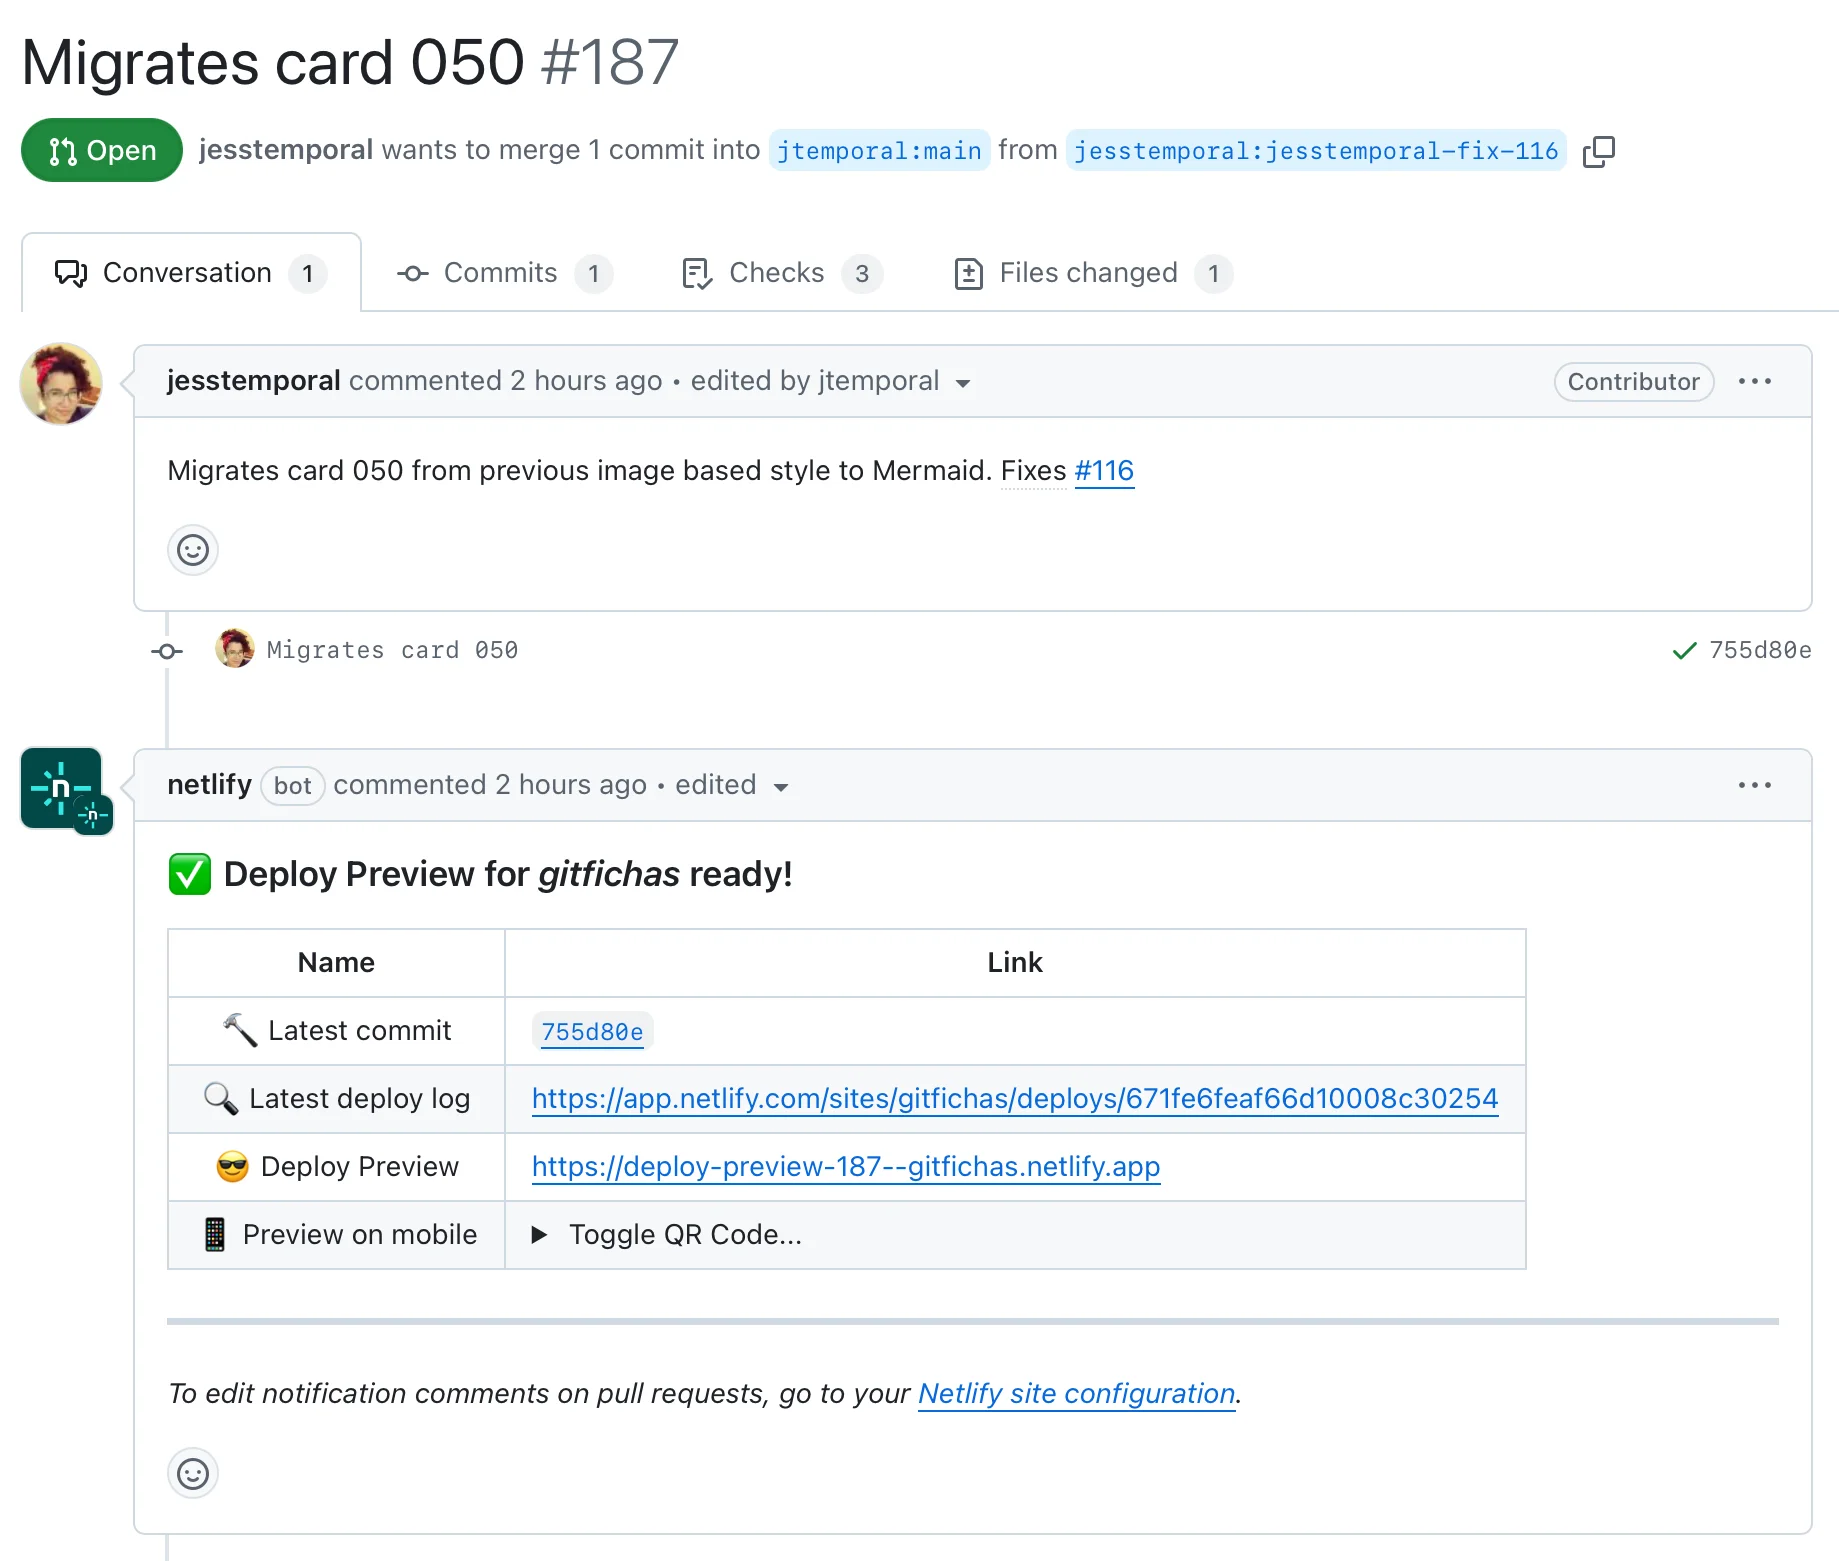The image size is (1839, 1561).
Task: Switch to the Commits tab
Action: tap(500, 273)
